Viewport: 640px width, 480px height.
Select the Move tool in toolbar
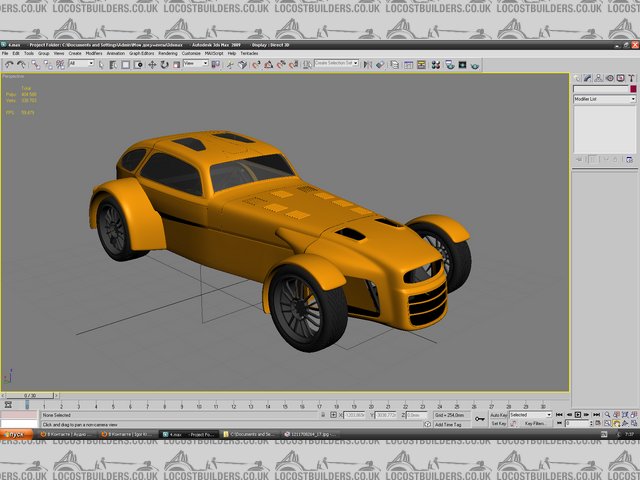point(152,64)
